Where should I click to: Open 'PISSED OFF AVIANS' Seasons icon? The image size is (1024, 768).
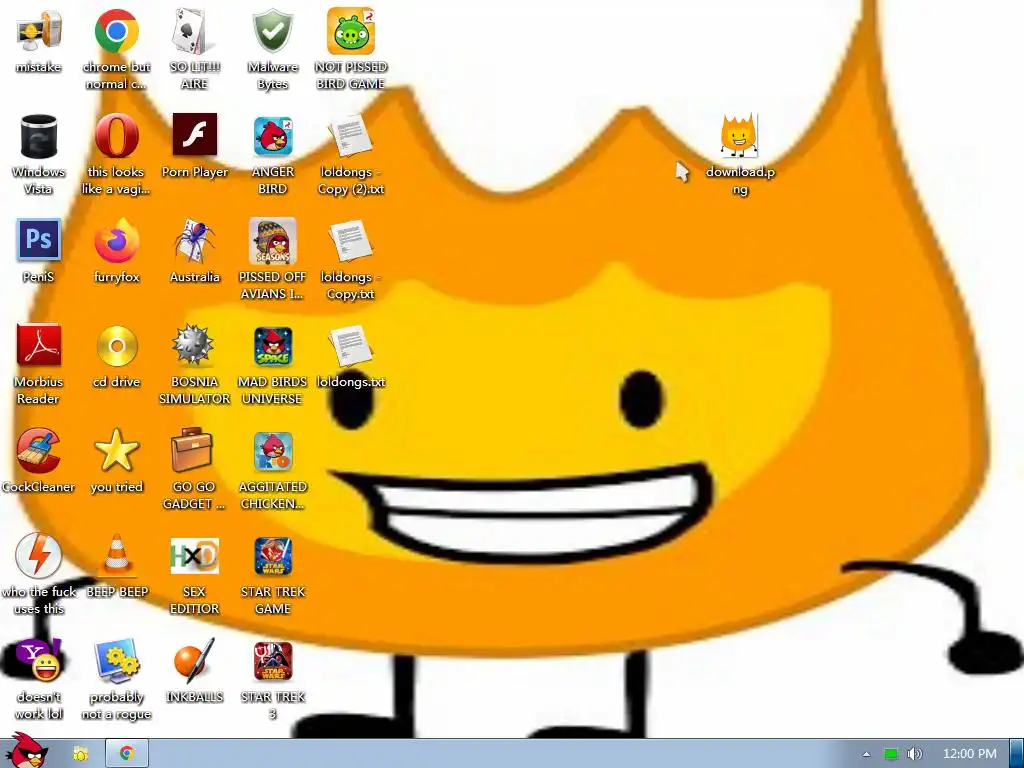[272, 241]
